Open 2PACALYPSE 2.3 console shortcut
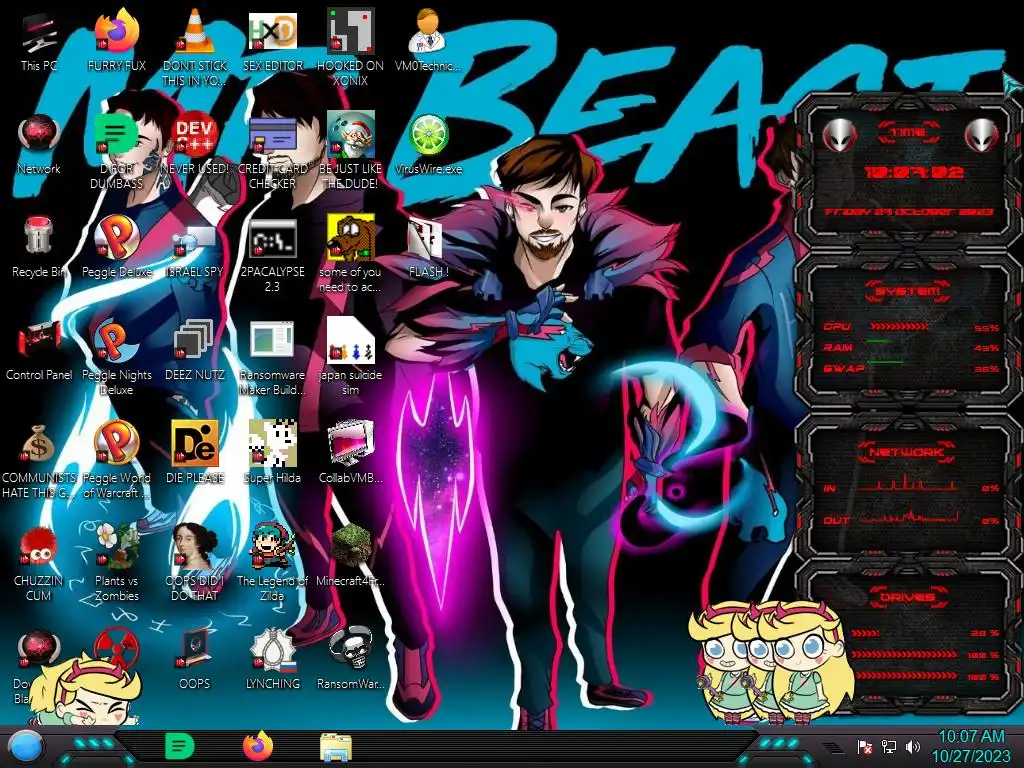1024x768 pixels. coord(272,238)
